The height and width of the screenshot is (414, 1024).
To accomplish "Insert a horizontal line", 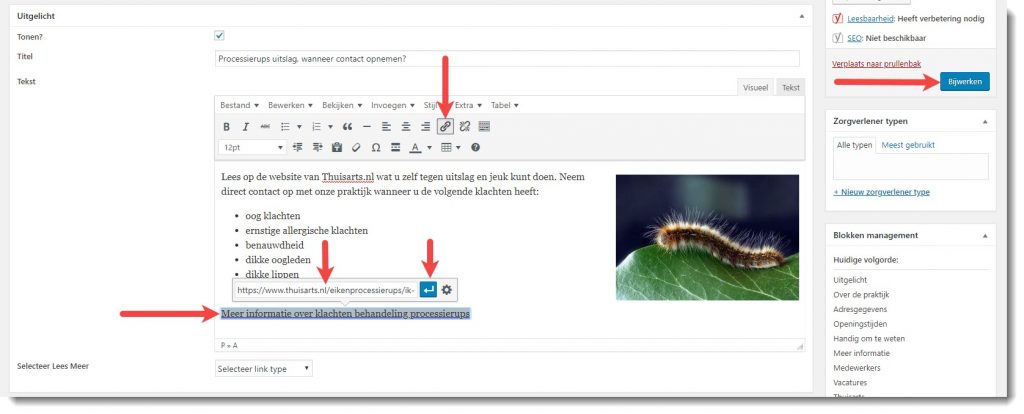I will point(366,127).
